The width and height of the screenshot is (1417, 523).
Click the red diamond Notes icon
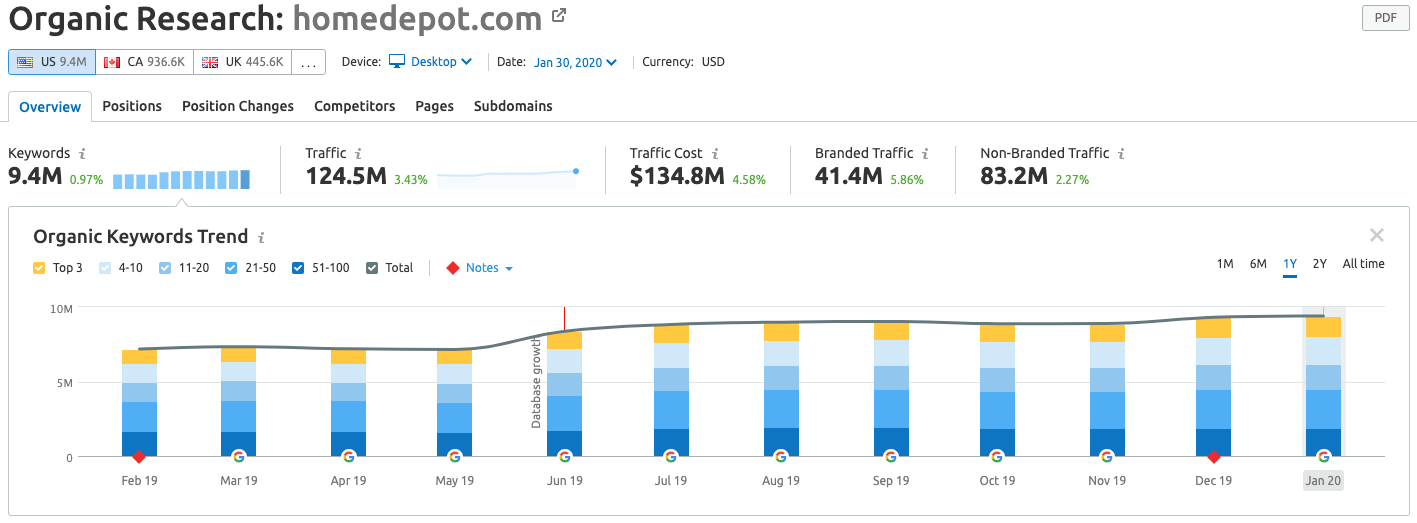pos(452,268)
